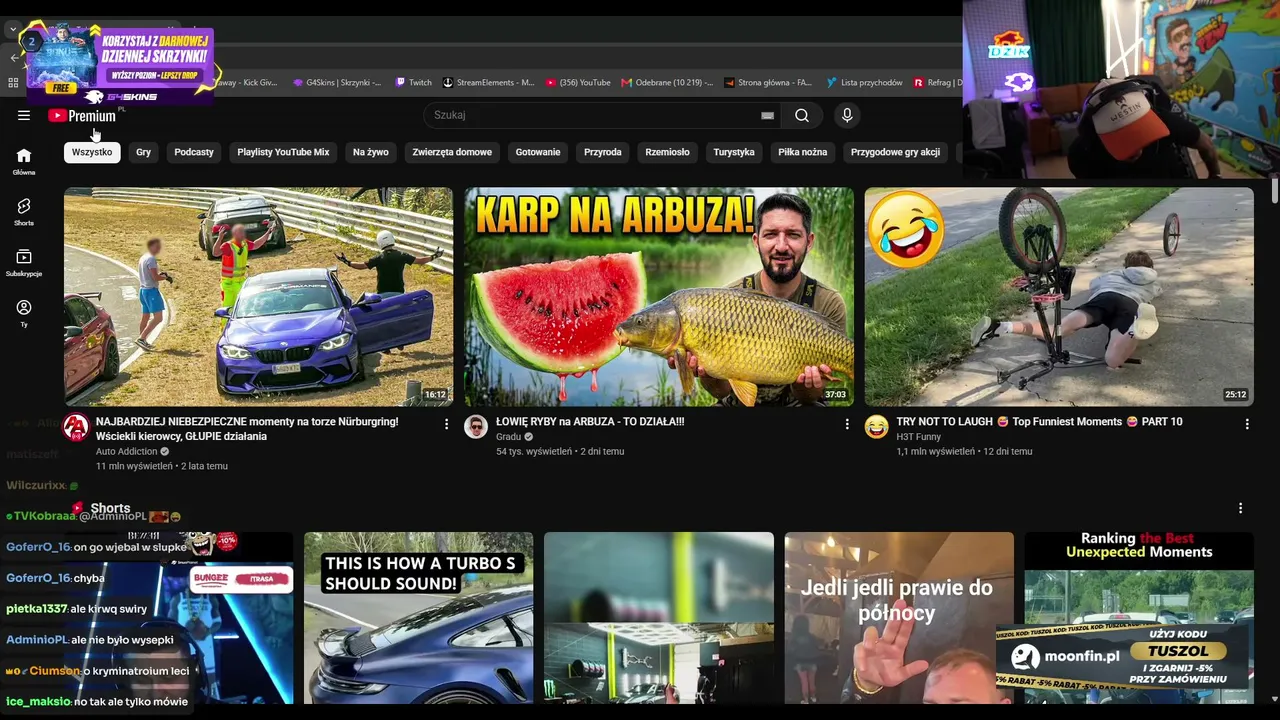Select the Turystyka filter chip
Screen dimensions: 1280x720
point(734,152)
